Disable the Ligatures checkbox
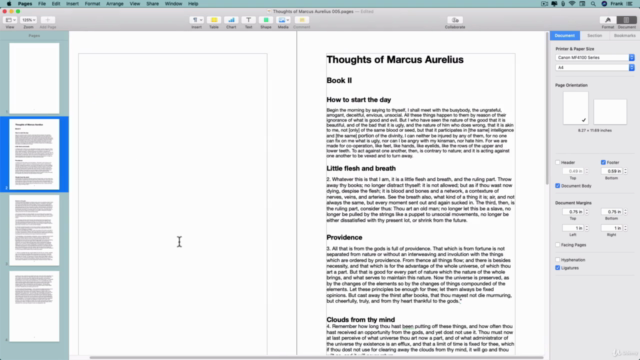Screen dimensions: 640x360 point(558,268)
